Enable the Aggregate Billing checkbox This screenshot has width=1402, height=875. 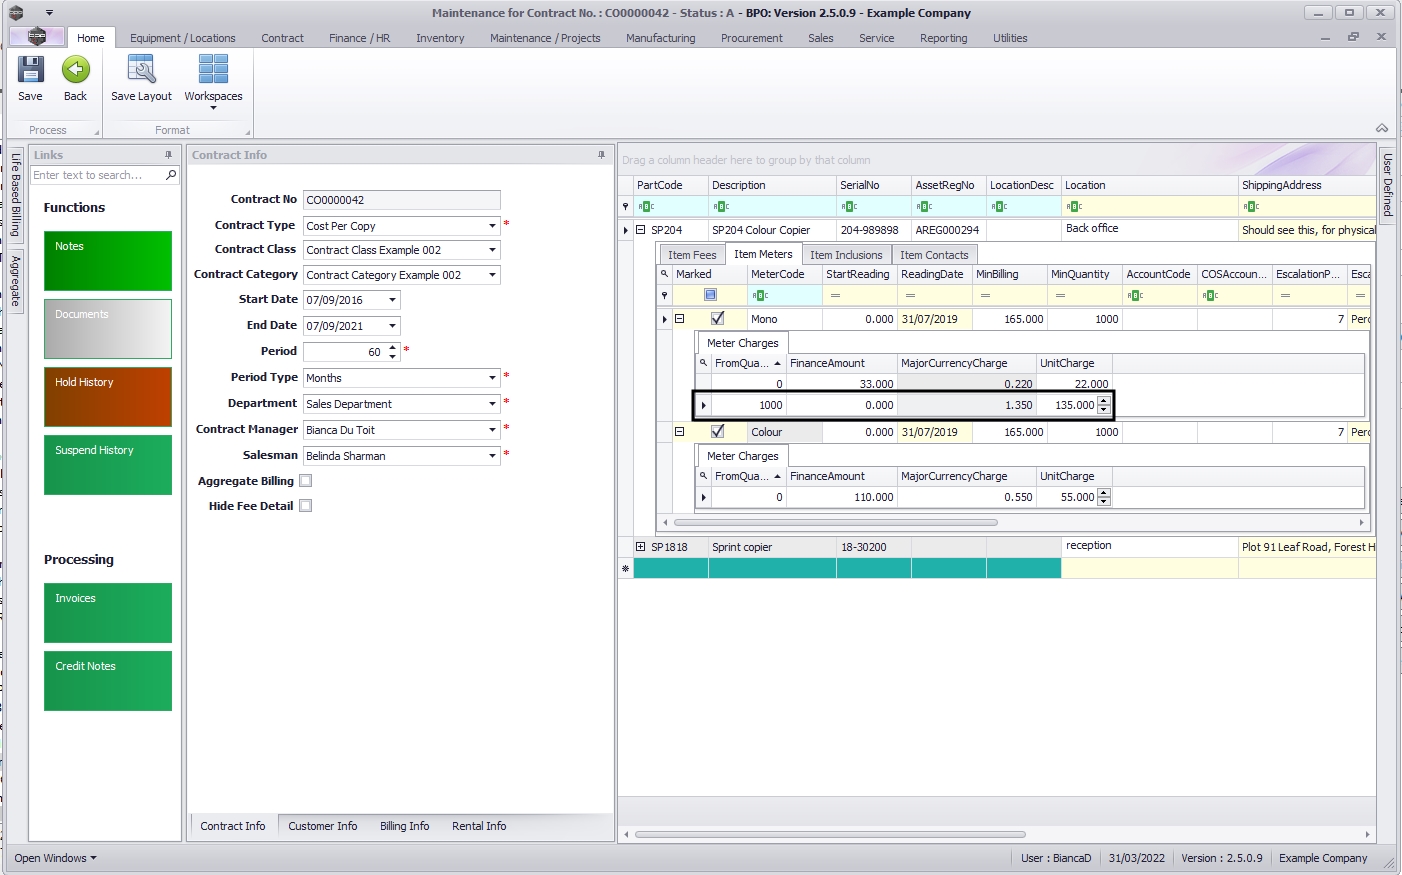point(306,481)
